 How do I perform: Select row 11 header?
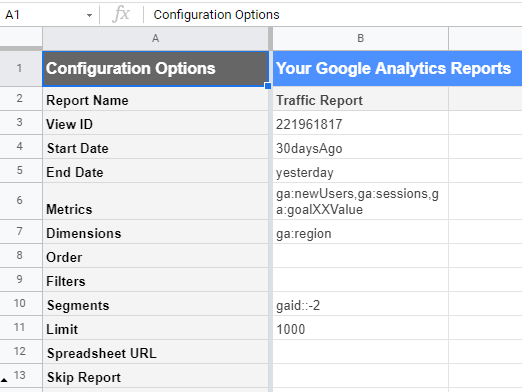[x=21, y=328]
